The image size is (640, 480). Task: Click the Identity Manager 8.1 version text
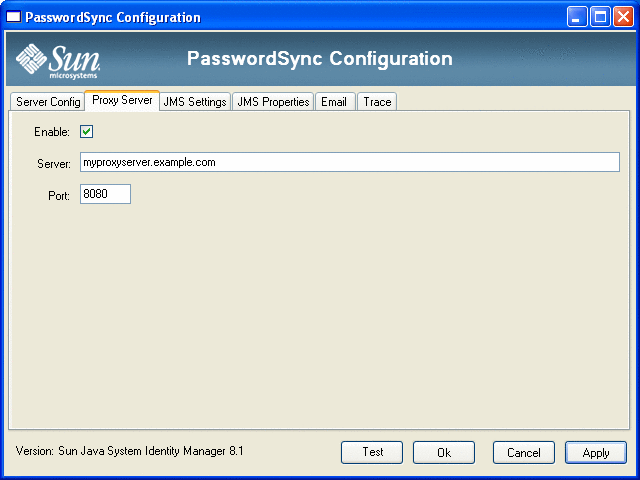[x=129, y=451]
